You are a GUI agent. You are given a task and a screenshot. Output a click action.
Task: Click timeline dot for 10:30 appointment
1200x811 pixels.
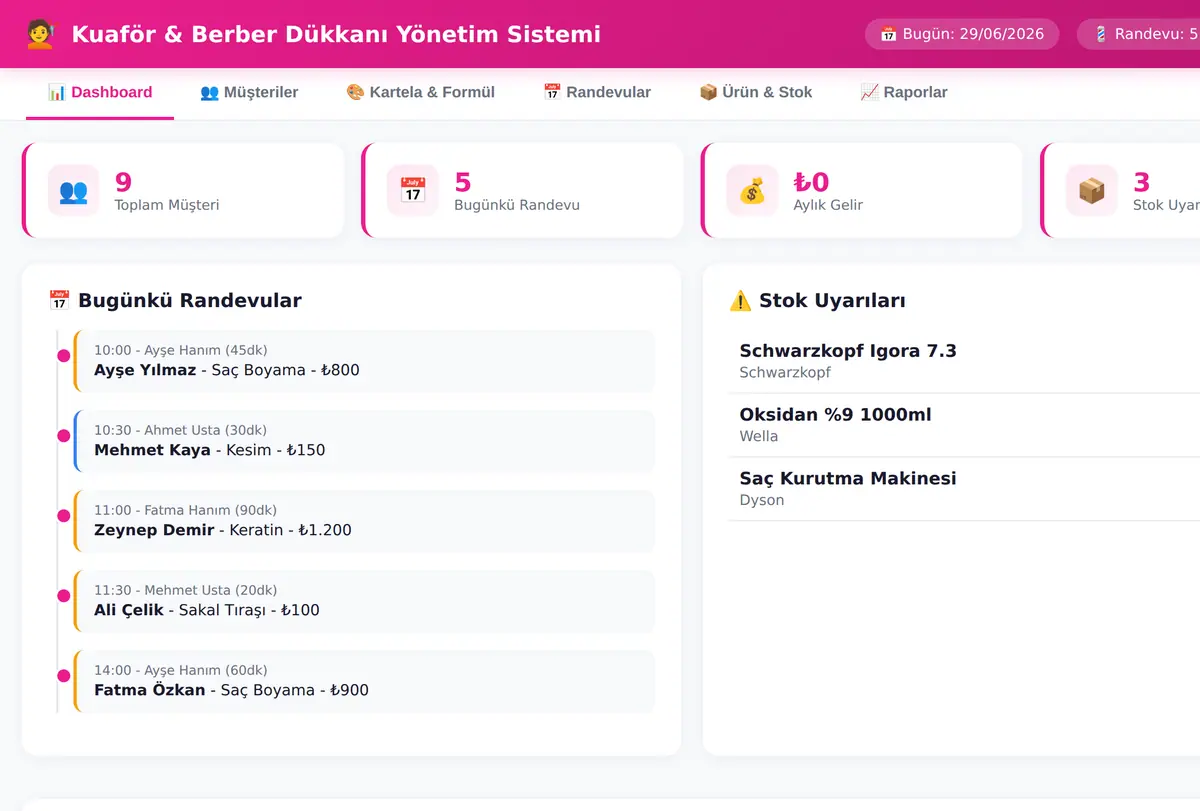pyautogui.click(x=64, y=435)
